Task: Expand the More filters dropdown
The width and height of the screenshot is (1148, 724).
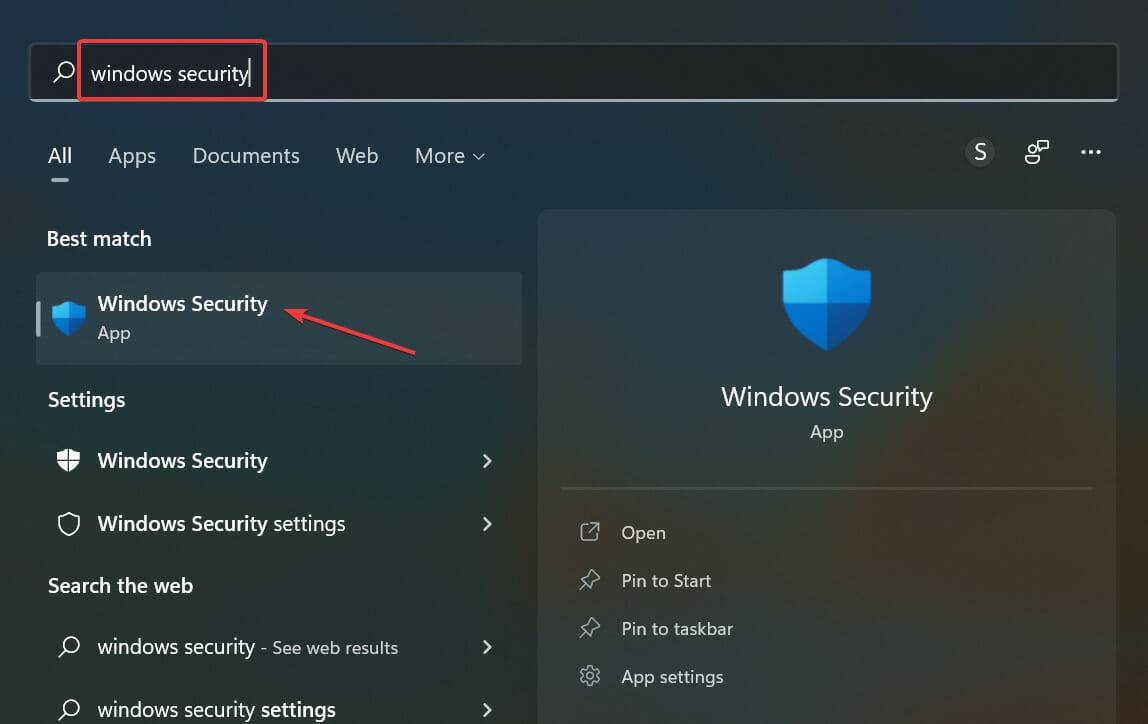Action: [448, 156]
